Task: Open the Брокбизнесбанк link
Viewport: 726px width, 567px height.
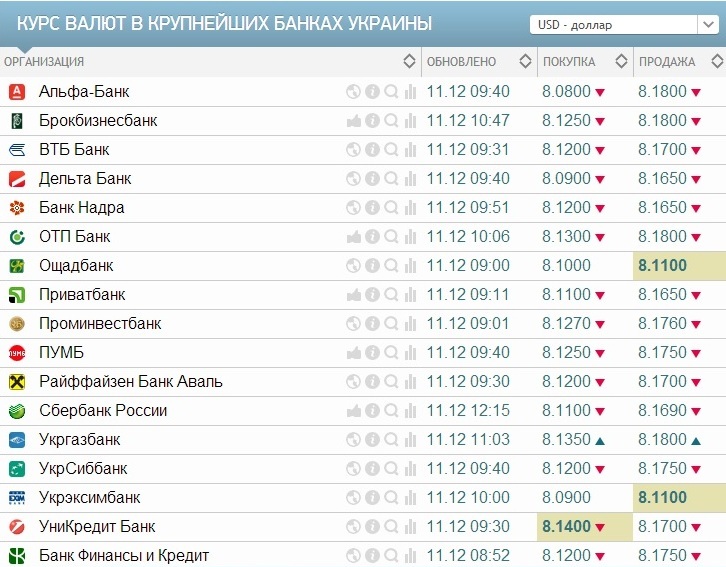Action: tap(98, 121)
